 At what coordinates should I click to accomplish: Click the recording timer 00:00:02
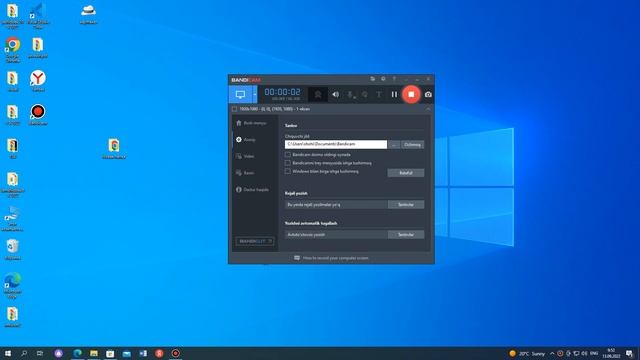coord(282,92)
